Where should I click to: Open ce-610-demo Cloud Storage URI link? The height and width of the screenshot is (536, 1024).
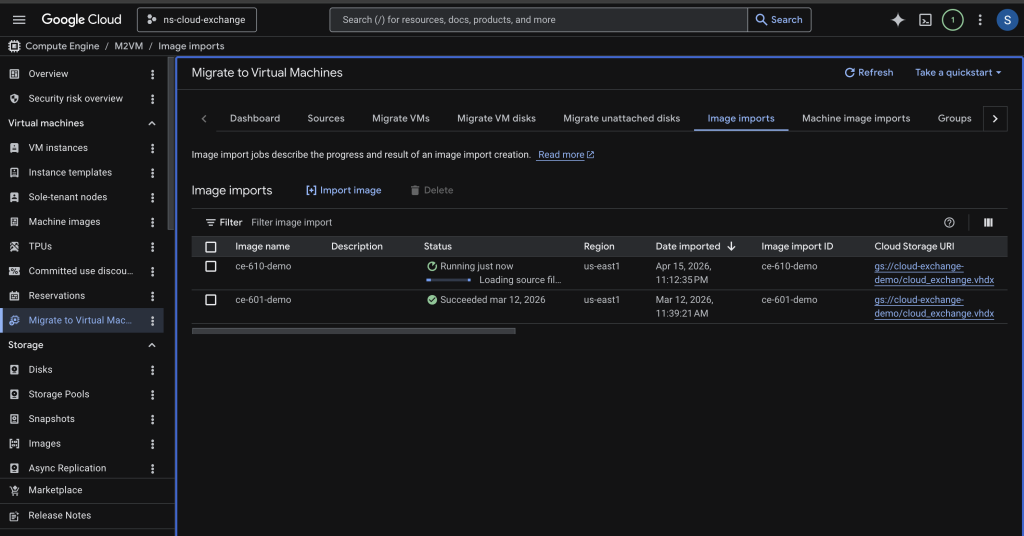[x=934, y=273]
